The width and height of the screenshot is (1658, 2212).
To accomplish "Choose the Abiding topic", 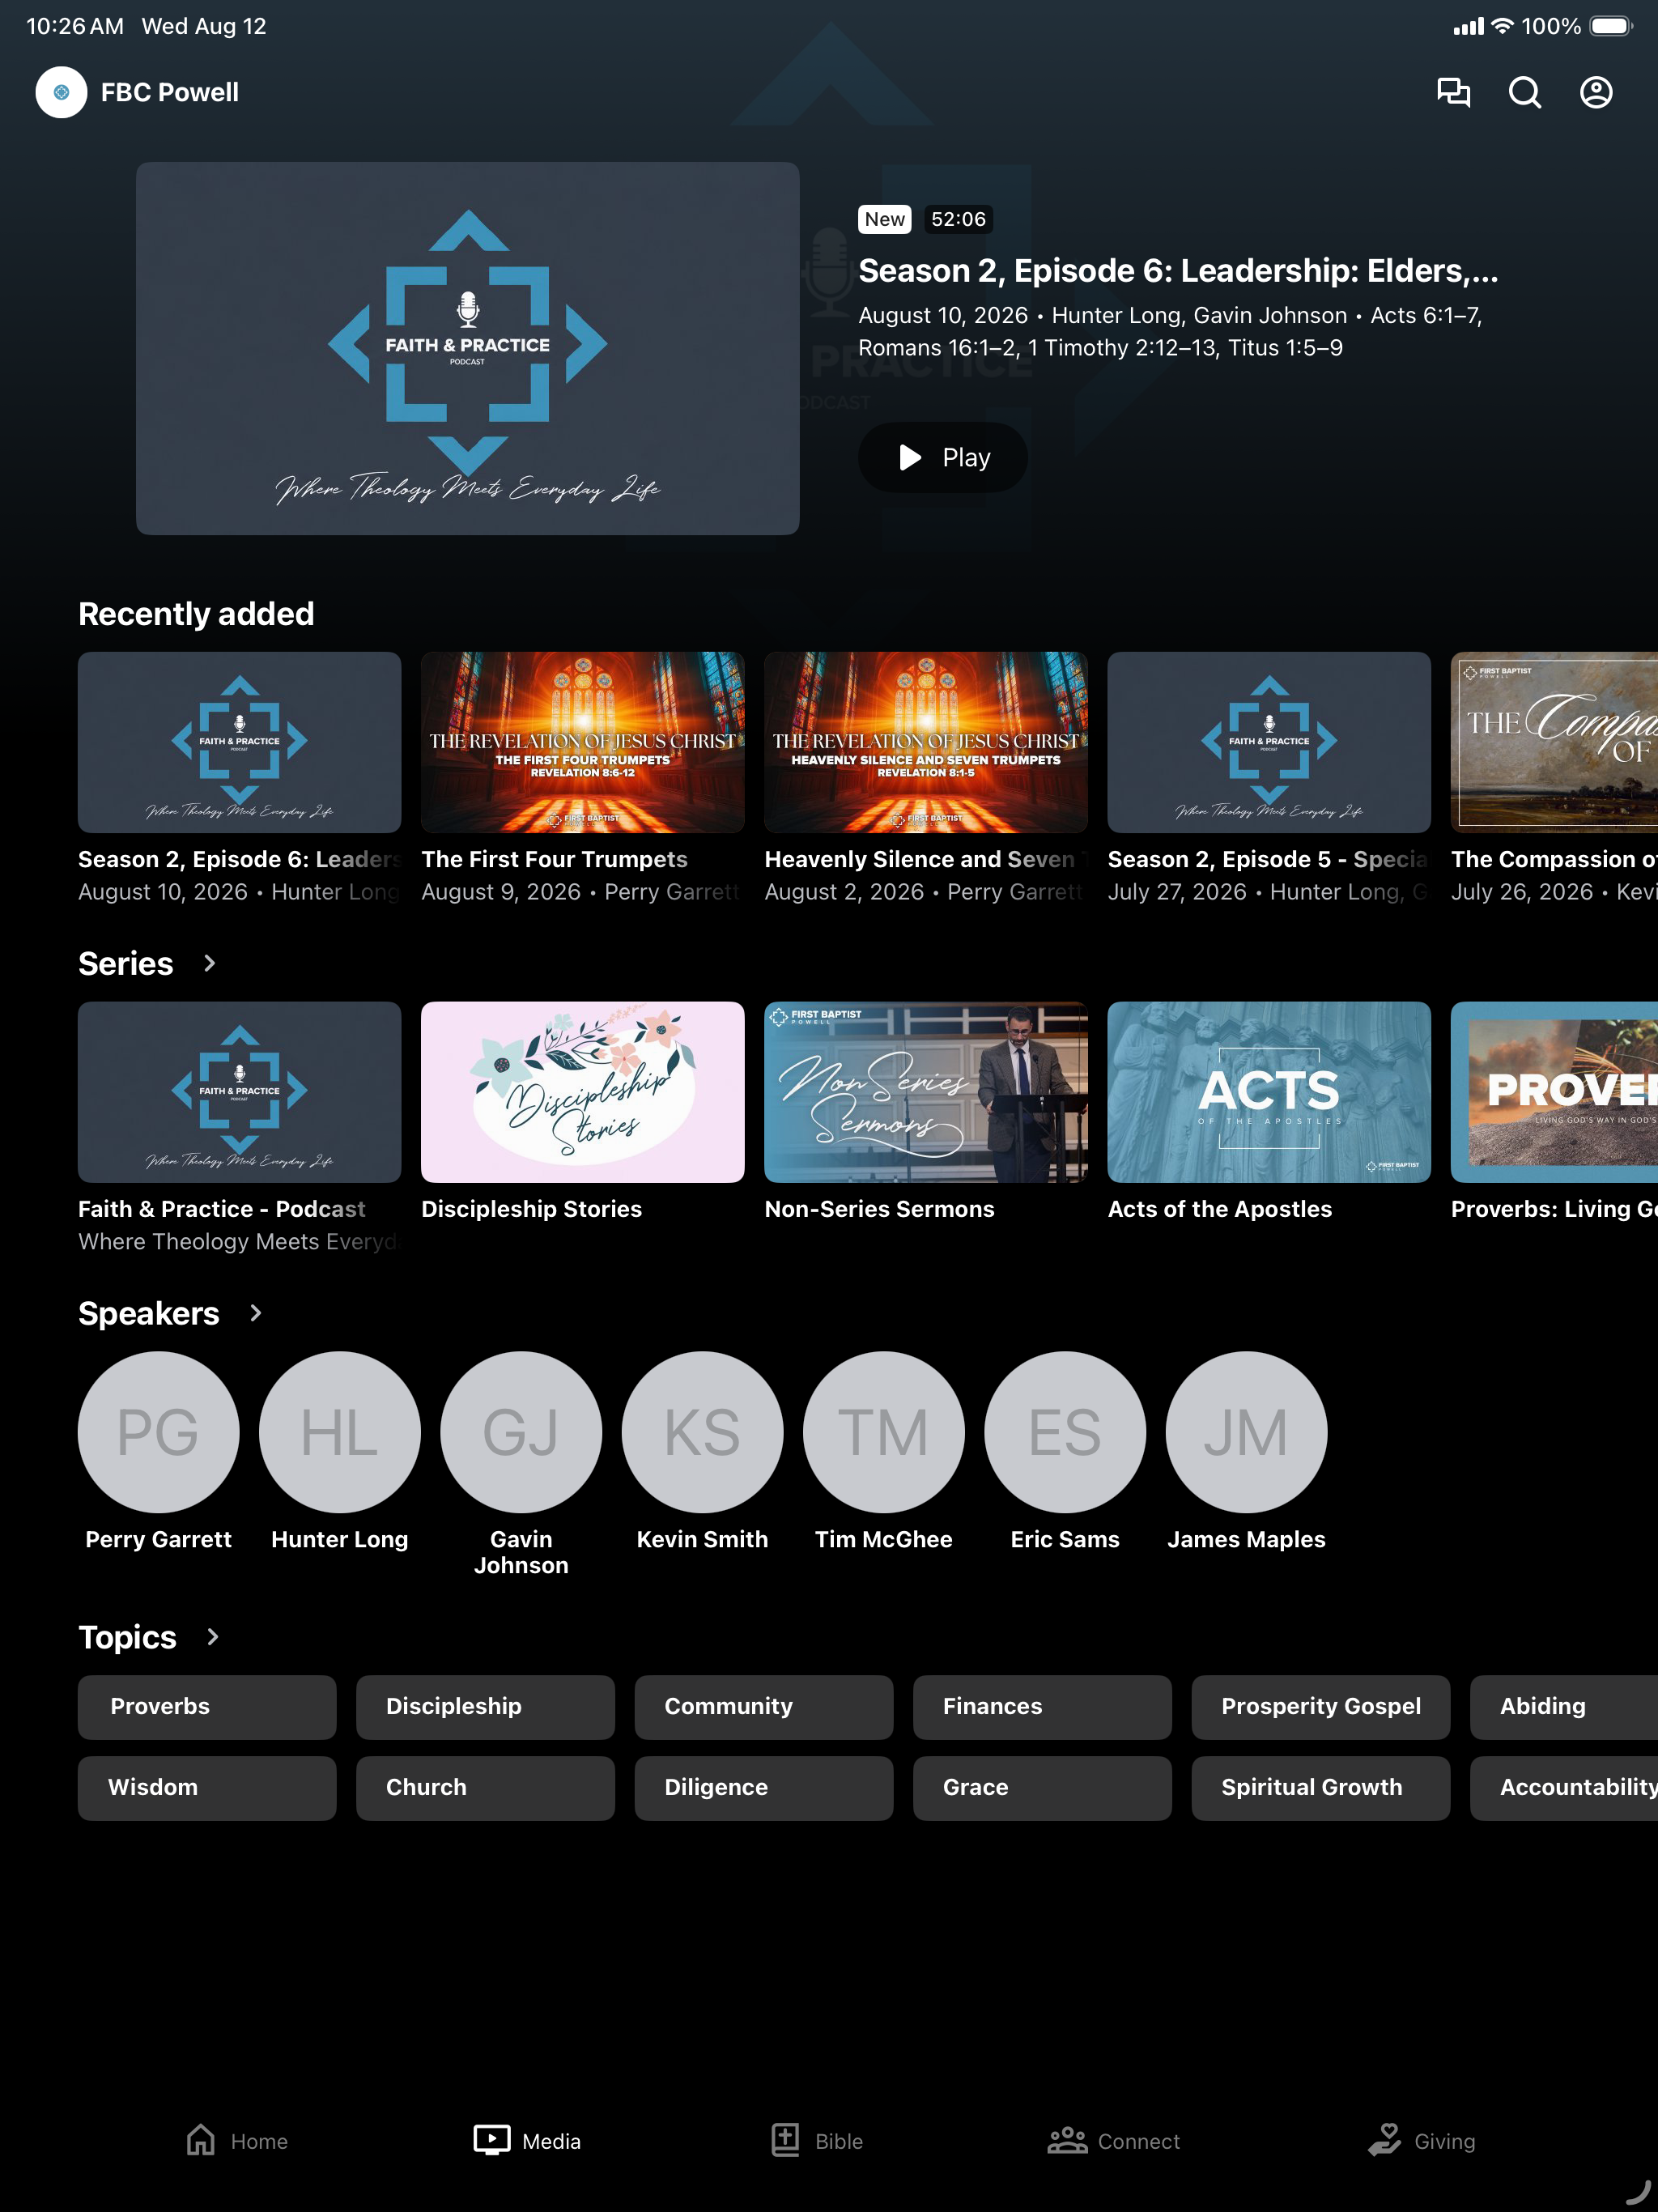I will pyautogui.click(x=1564, y=1707).
